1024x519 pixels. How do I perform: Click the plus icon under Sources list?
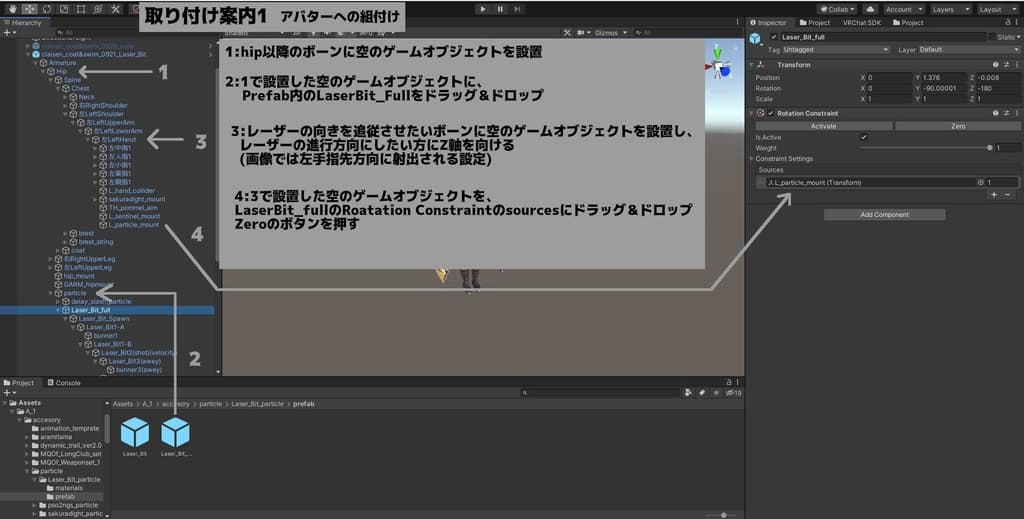pyautogui.click(x=993, y=195)
